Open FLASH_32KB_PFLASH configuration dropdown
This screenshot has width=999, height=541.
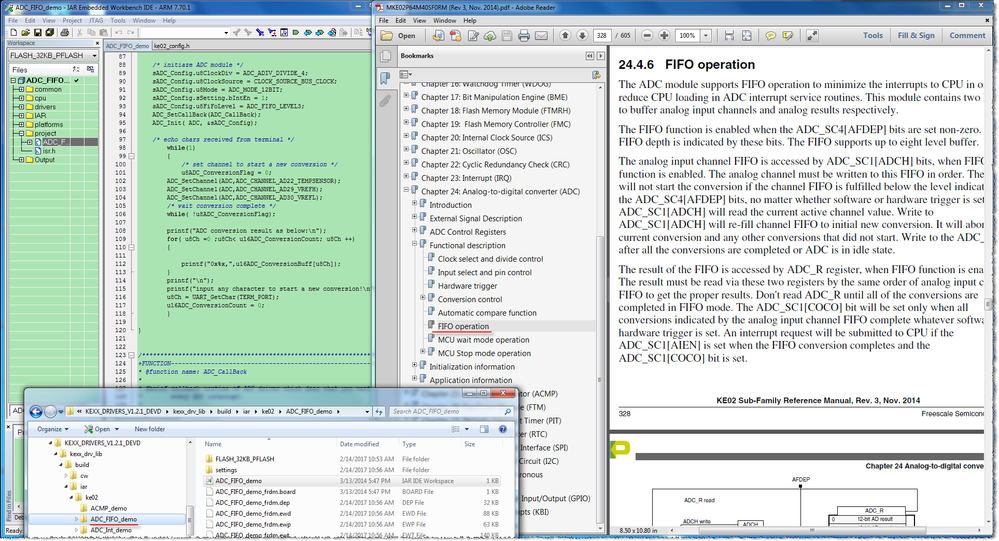(x=94, y=55)
